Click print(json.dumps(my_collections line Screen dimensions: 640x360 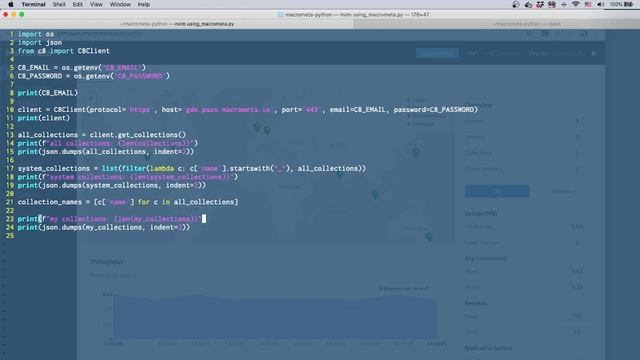click(x=104, y=227)
